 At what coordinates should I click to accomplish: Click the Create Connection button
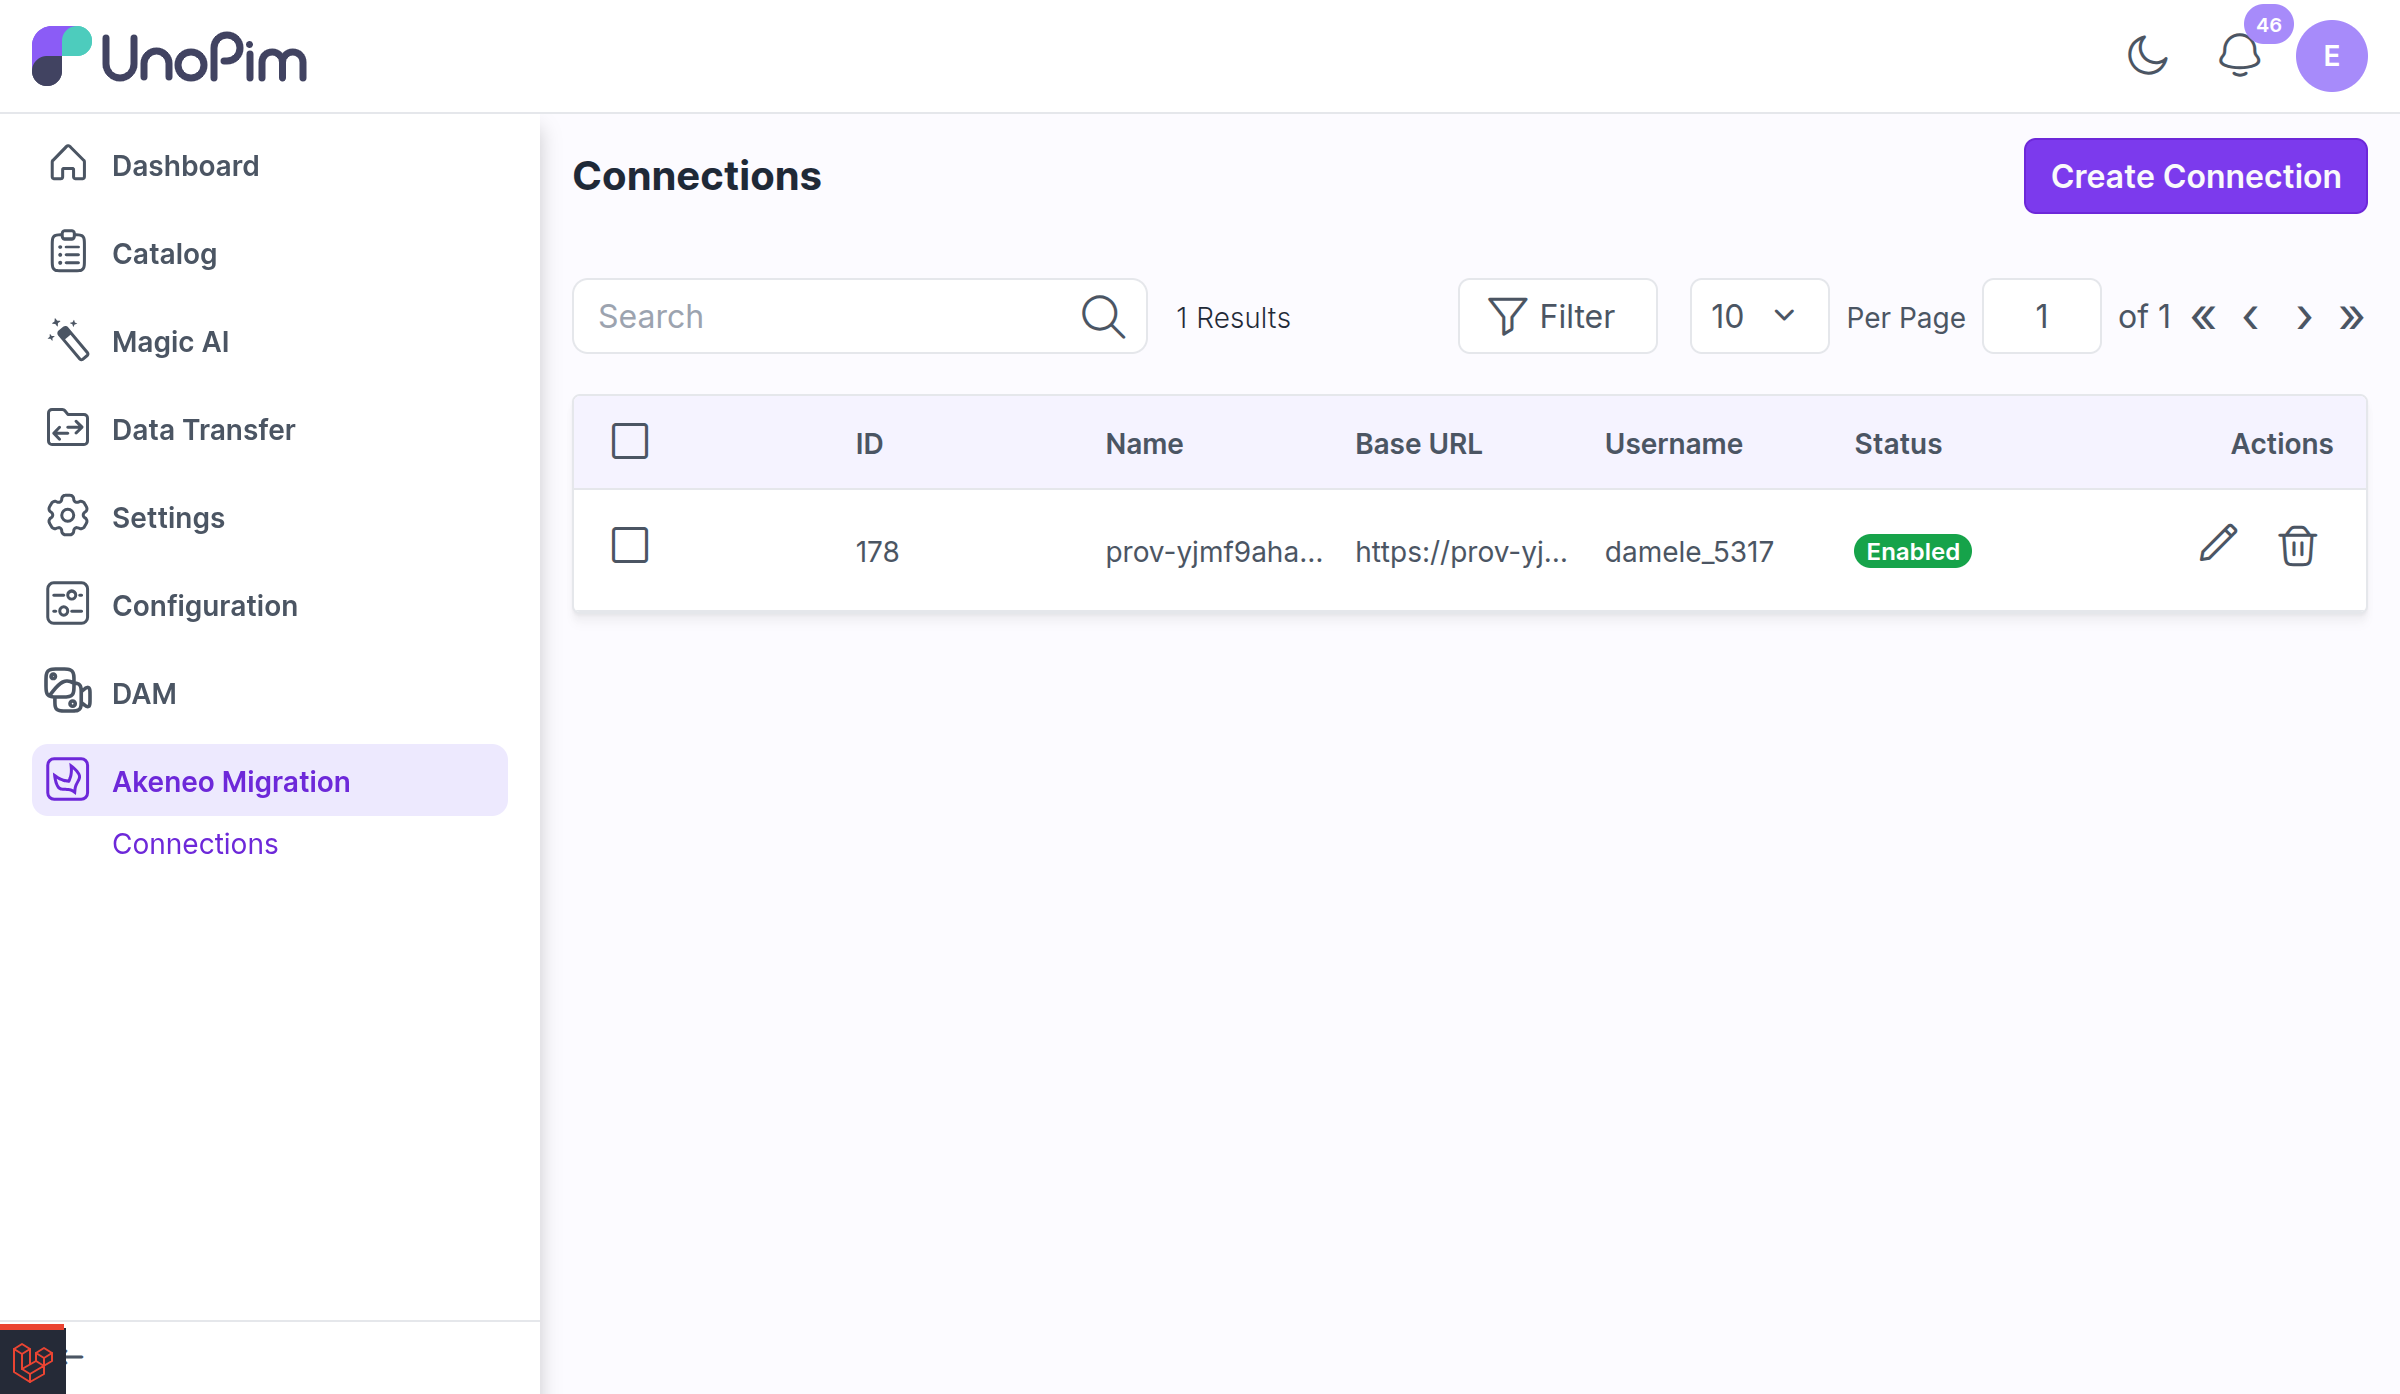point(2195,176)
